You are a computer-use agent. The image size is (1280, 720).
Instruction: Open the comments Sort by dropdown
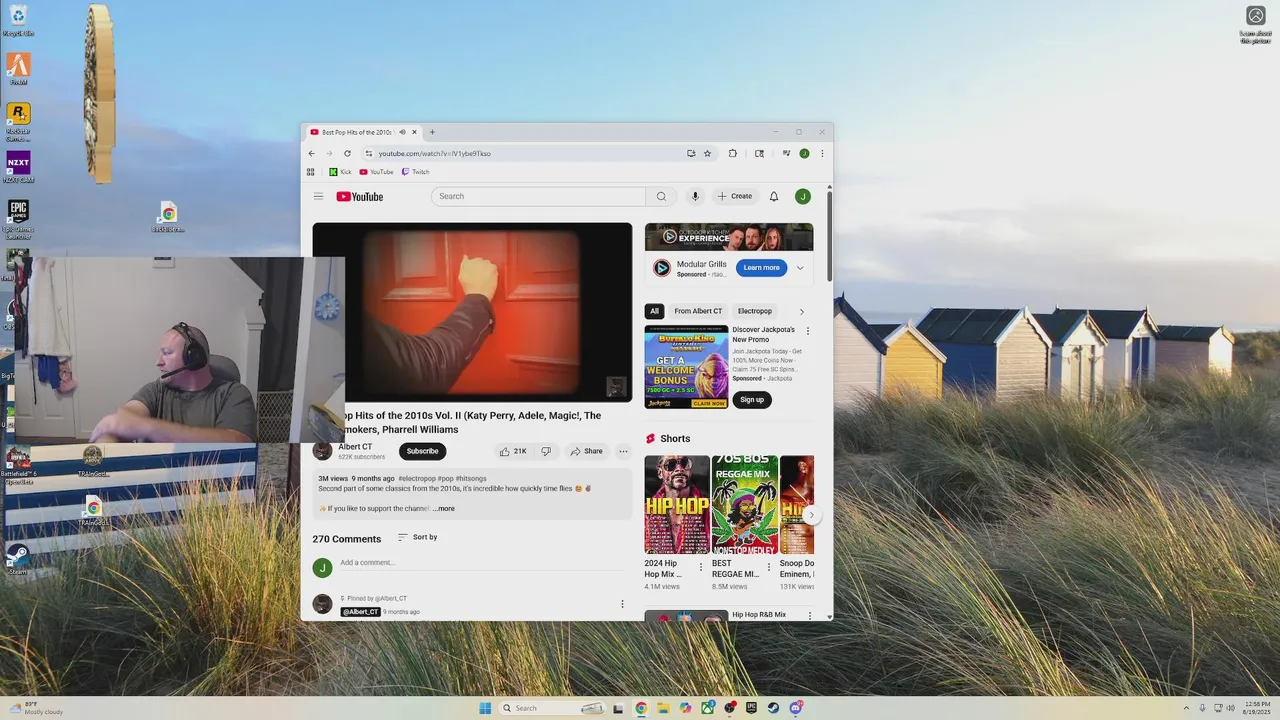point(417,537)
